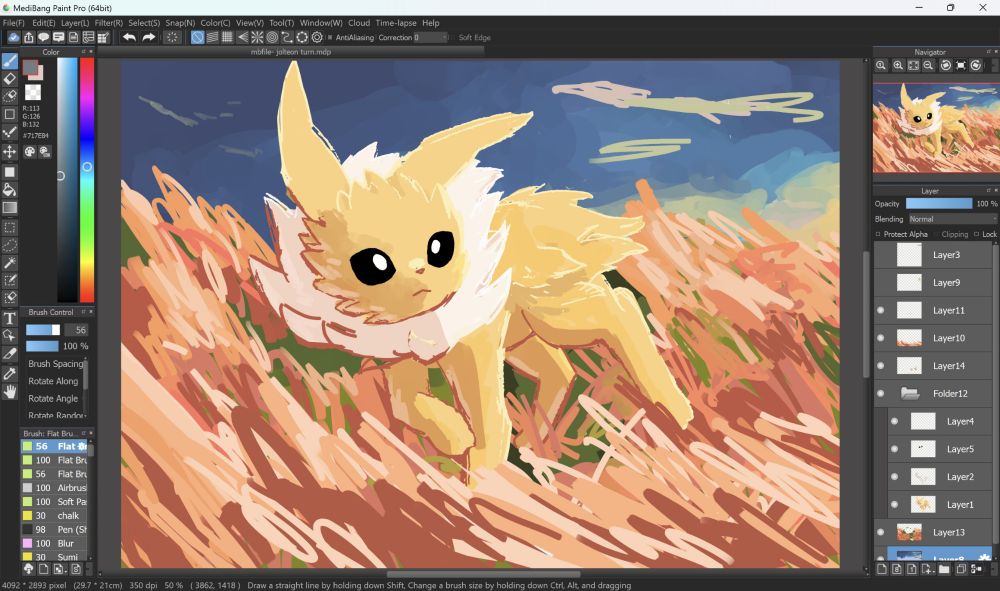Image resolution: width=1000 pixels, height=591 pixels.
Task: Click the layer Opacity slider
Action: click(x=939, y=203)
